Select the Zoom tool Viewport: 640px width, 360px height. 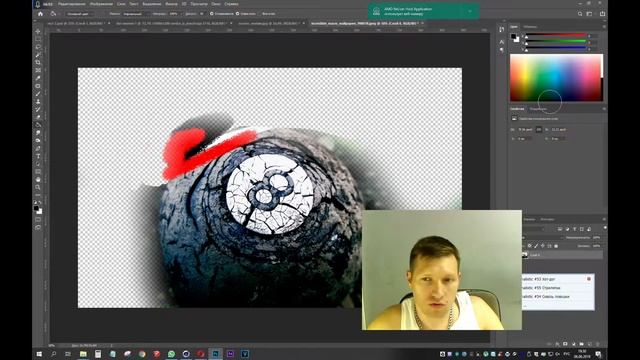click(x=38, y=187)
